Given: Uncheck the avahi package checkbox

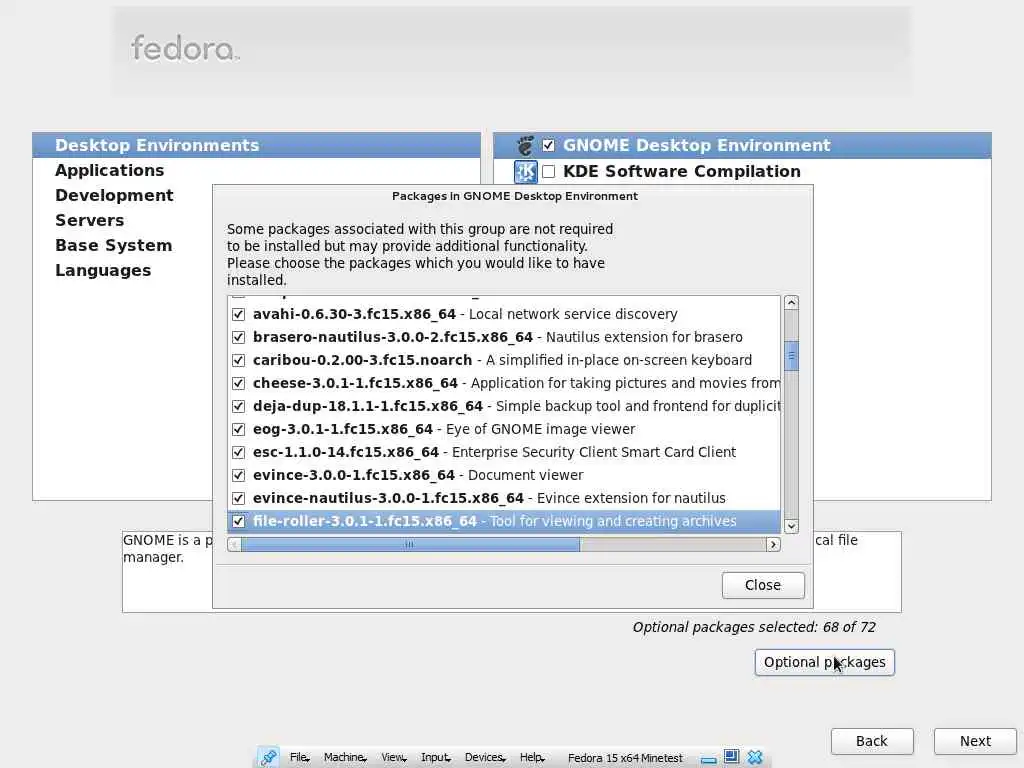Looking at the screenshot, I should click(x=238, y=314).
